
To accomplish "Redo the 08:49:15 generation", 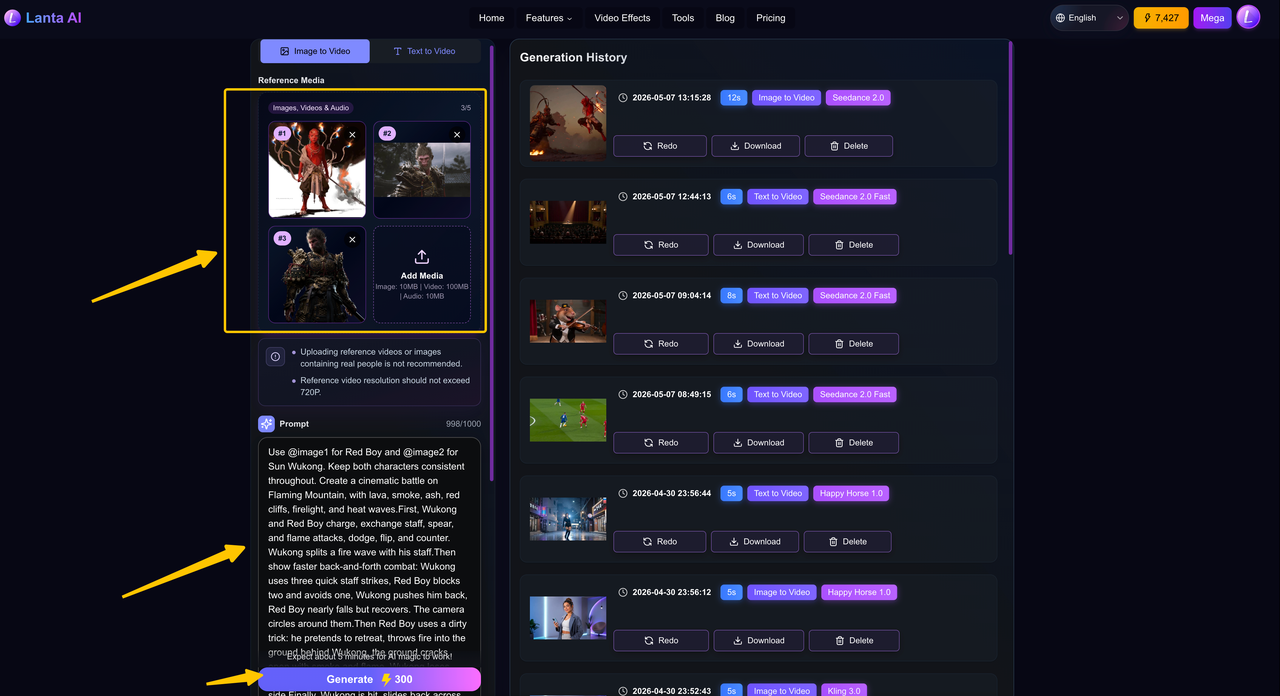I will click(x=661, y=443).
